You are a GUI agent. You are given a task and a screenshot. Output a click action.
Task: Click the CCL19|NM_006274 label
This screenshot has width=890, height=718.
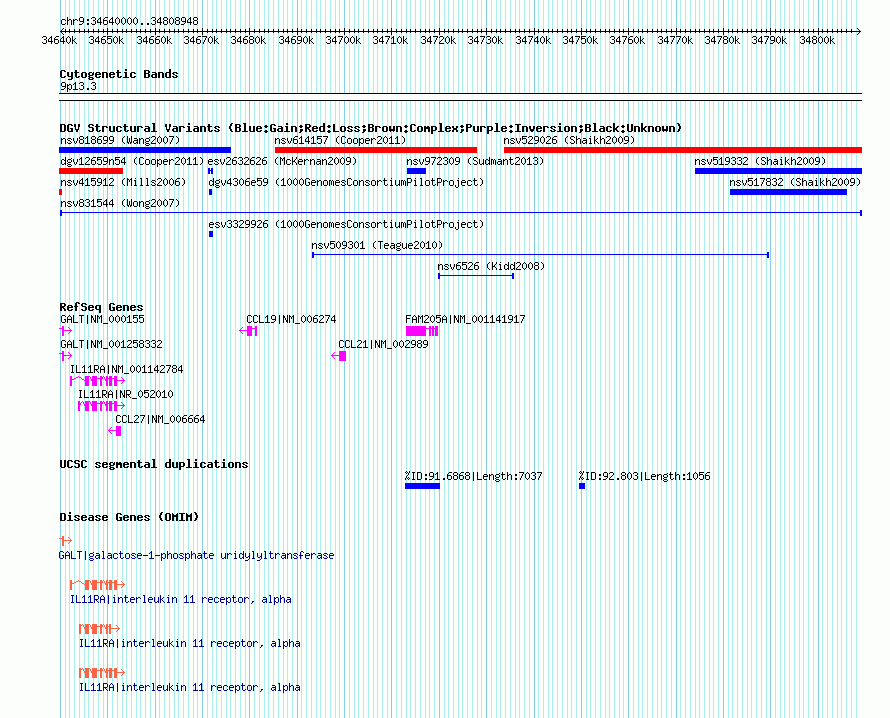click(291, 320)
